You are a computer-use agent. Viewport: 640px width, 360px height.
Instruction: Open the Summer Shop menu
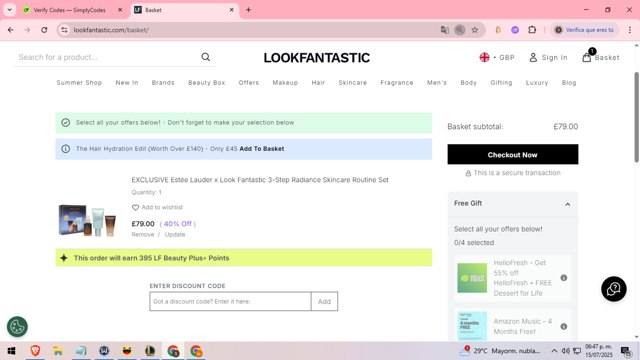point(79,82)
